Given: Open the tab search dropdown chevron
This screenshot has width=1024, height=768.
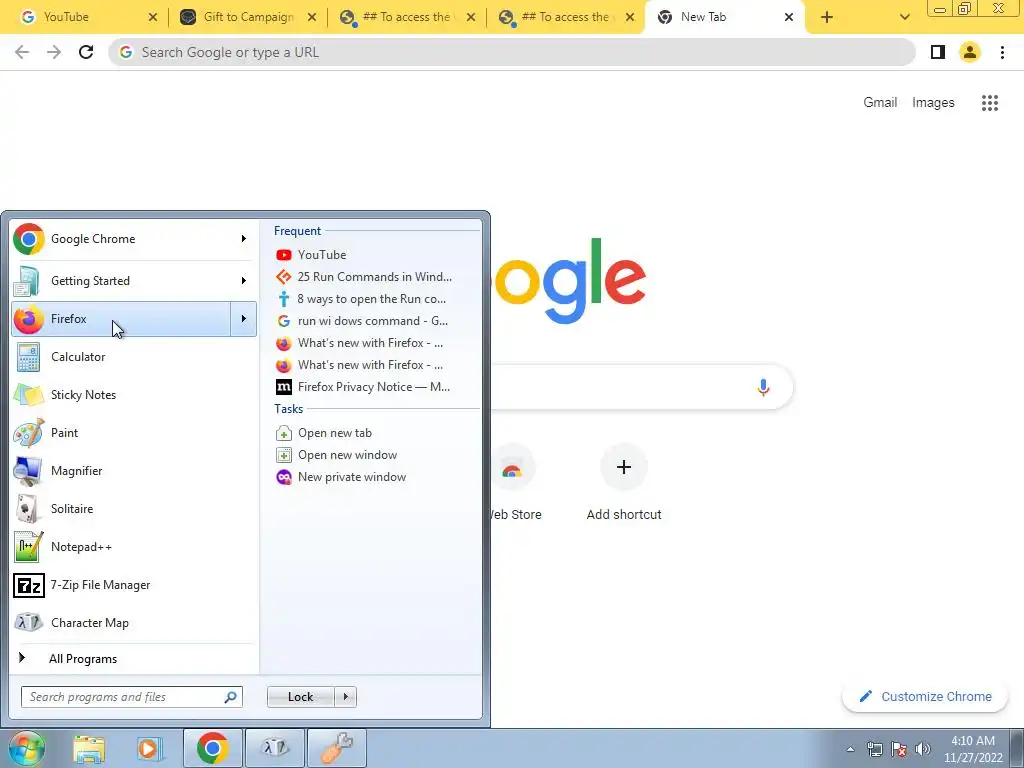Looking at the screenshot, I should point(904,17).
